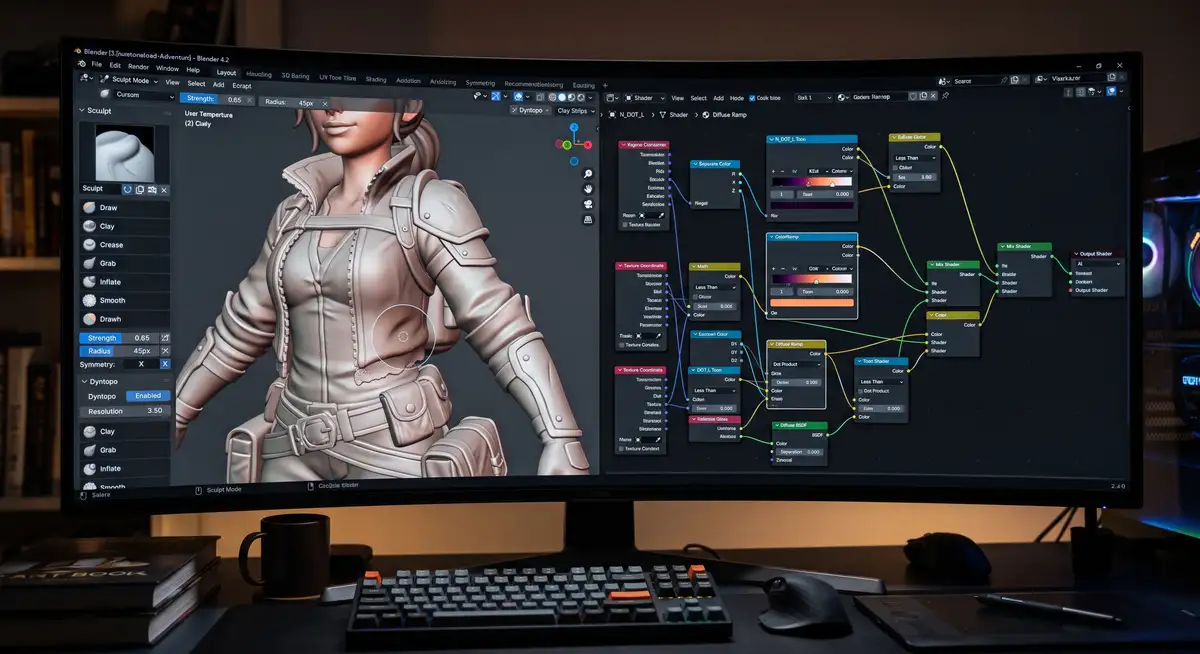The image size is (1200, 654).
Task: Click the blue Z axis gizmo circle
Action: 574,128
